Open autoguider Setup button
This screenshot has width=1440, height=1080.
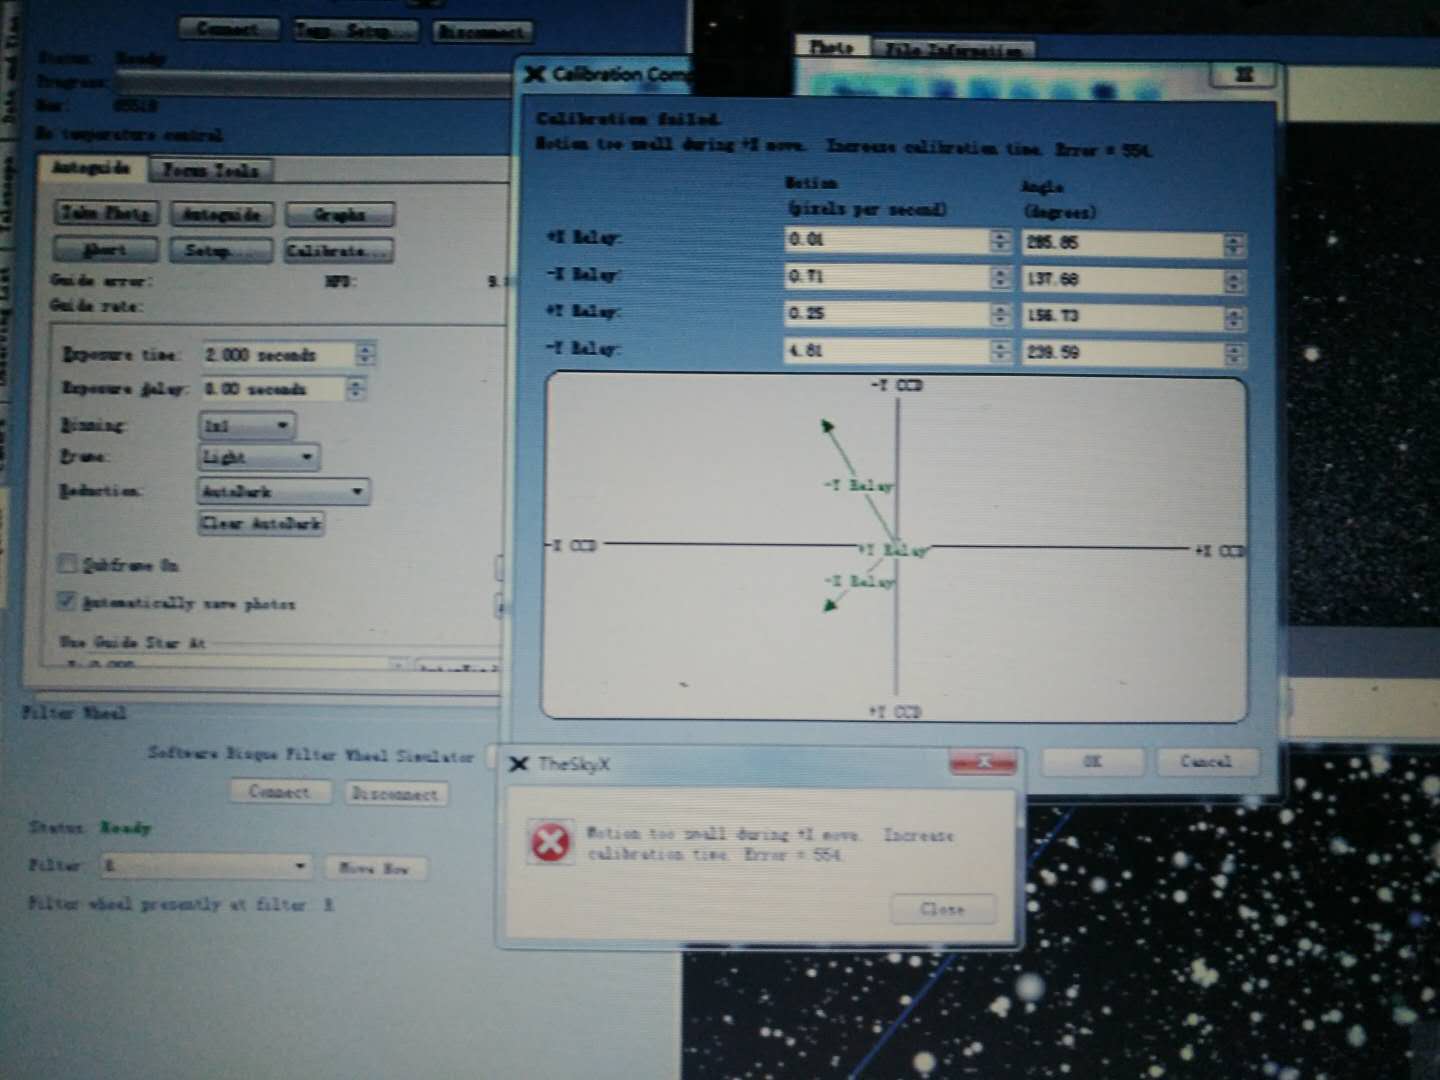(x=222, y=250)
